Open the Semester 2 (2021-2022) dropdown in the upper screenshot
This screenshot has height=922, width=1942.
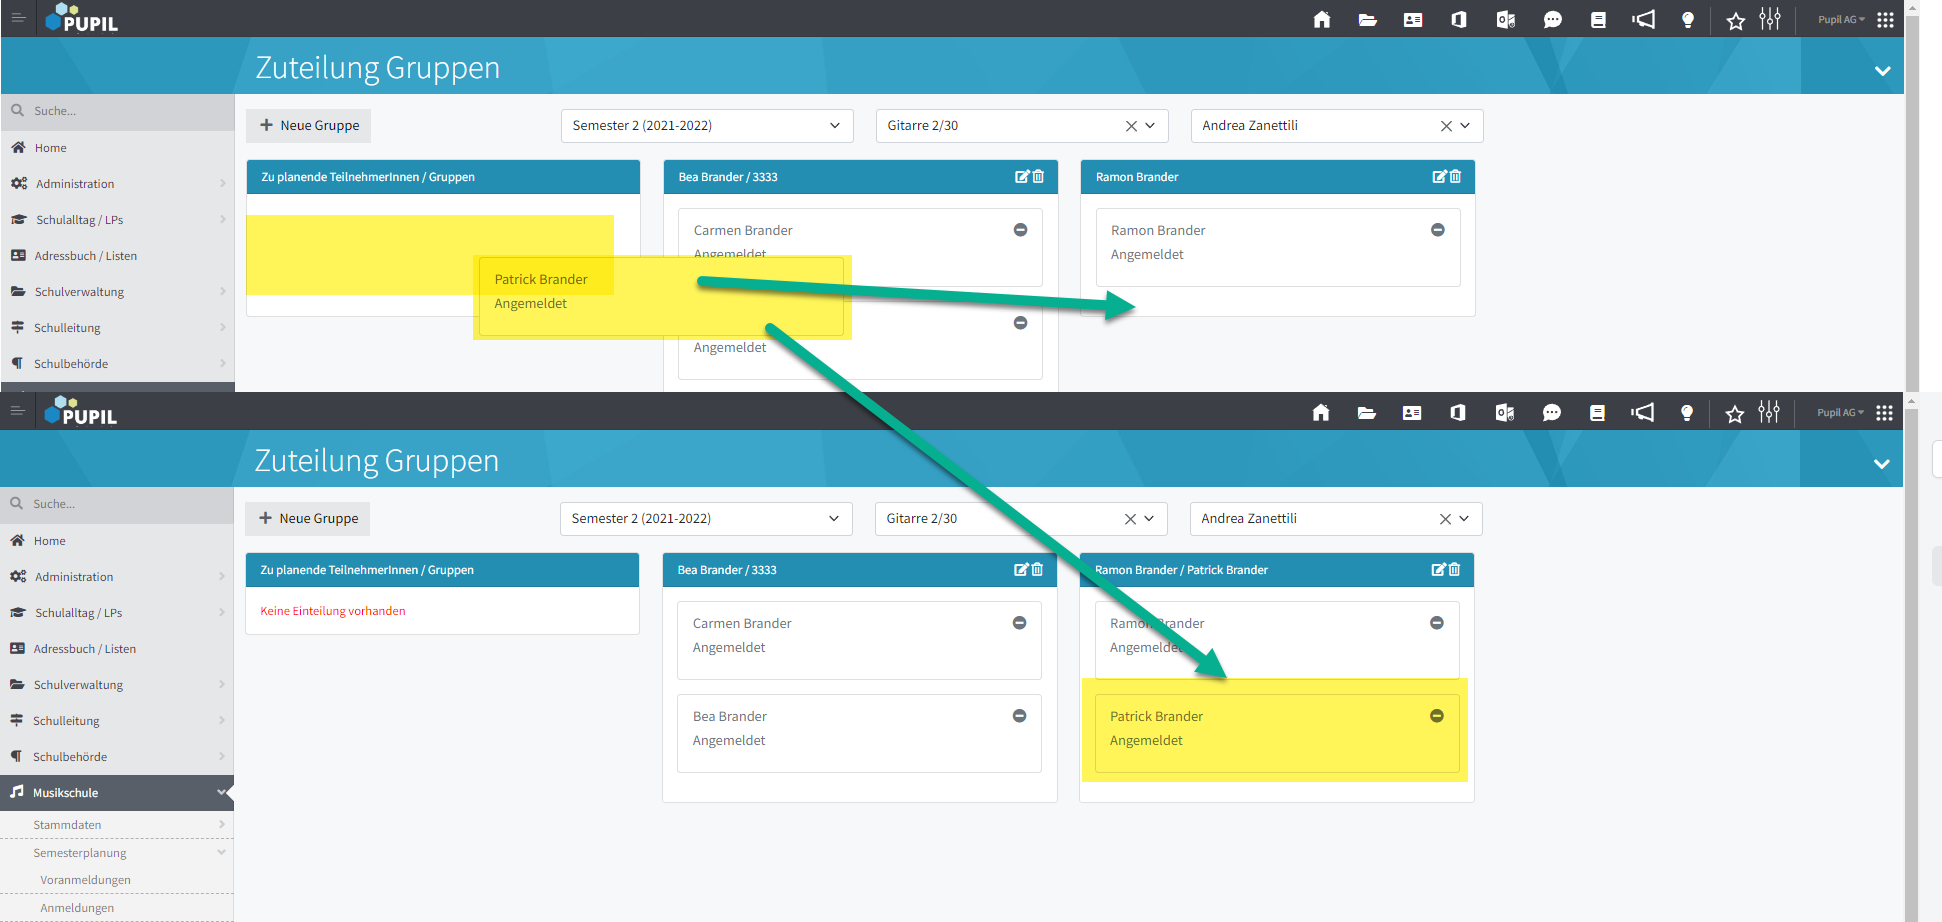707,126
